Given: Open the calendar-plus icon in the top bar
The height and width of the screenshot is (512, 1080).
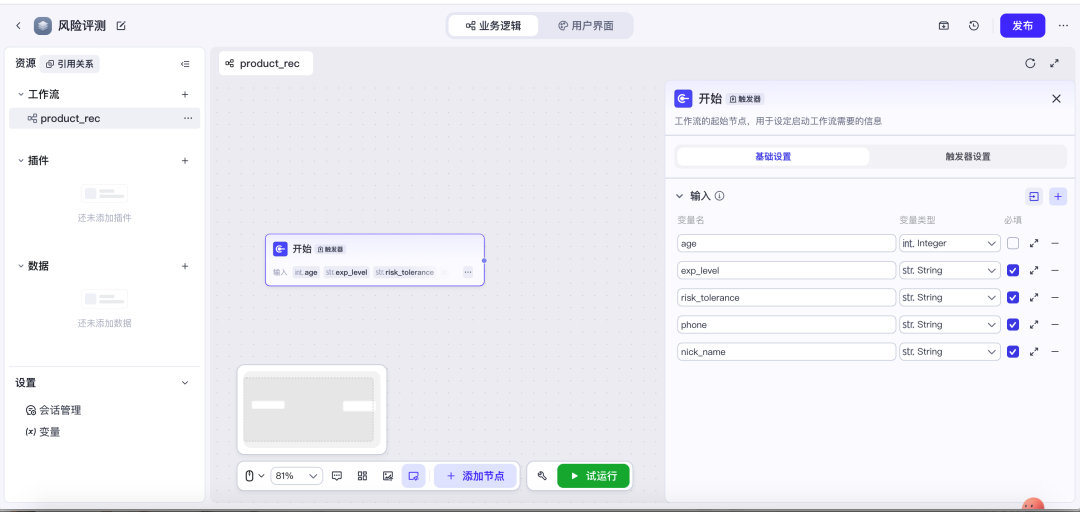Looking at the screenshot, I should pyautogui.click(x=944, y=26).
